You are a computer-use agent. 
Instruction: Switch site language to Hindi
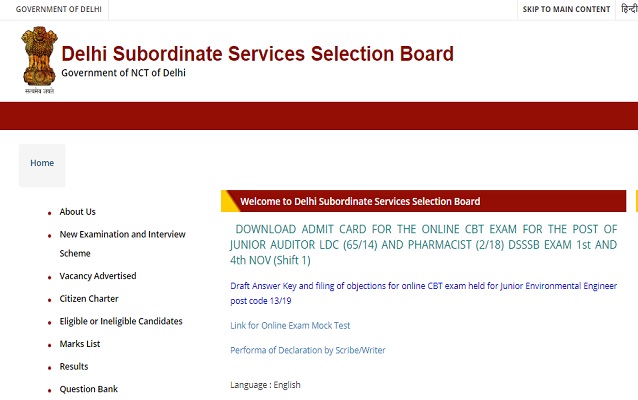[628, 9]
